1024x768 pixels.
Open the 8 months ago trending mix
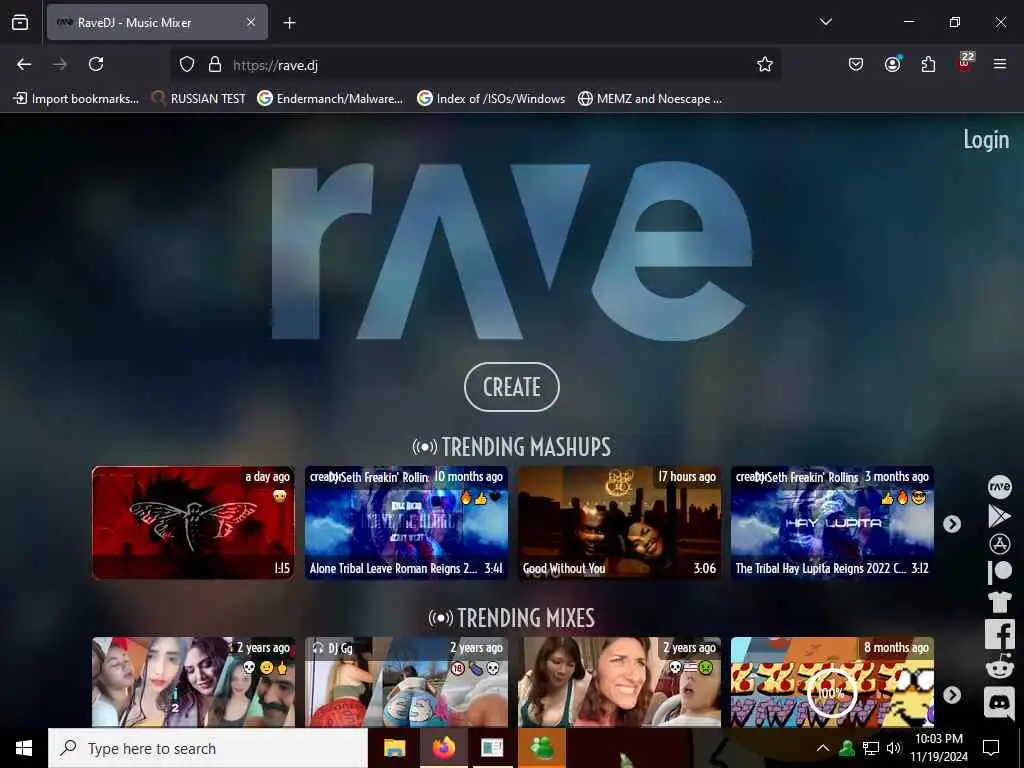point(832,682)
